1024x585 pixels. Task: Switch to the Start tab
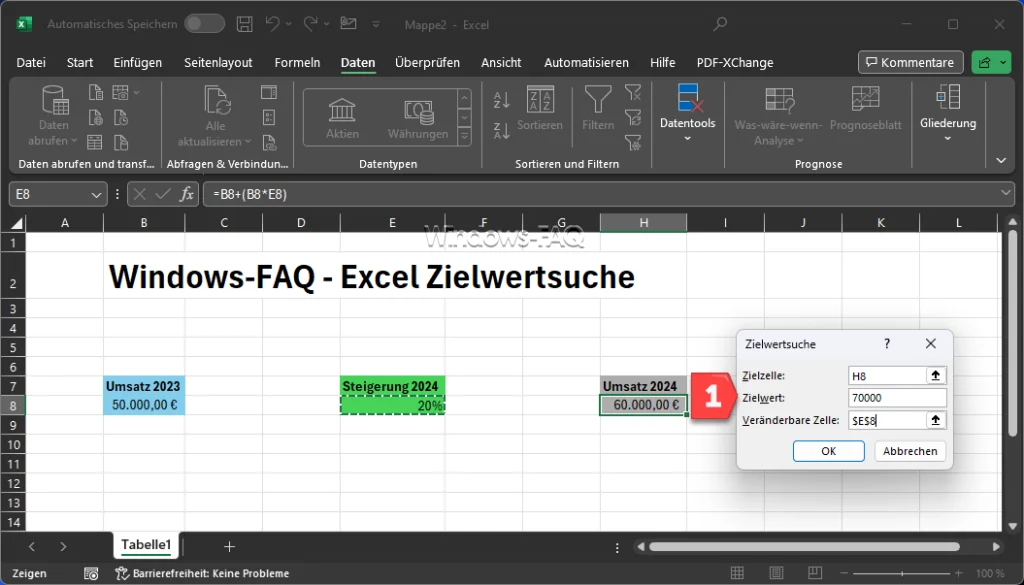80,63
